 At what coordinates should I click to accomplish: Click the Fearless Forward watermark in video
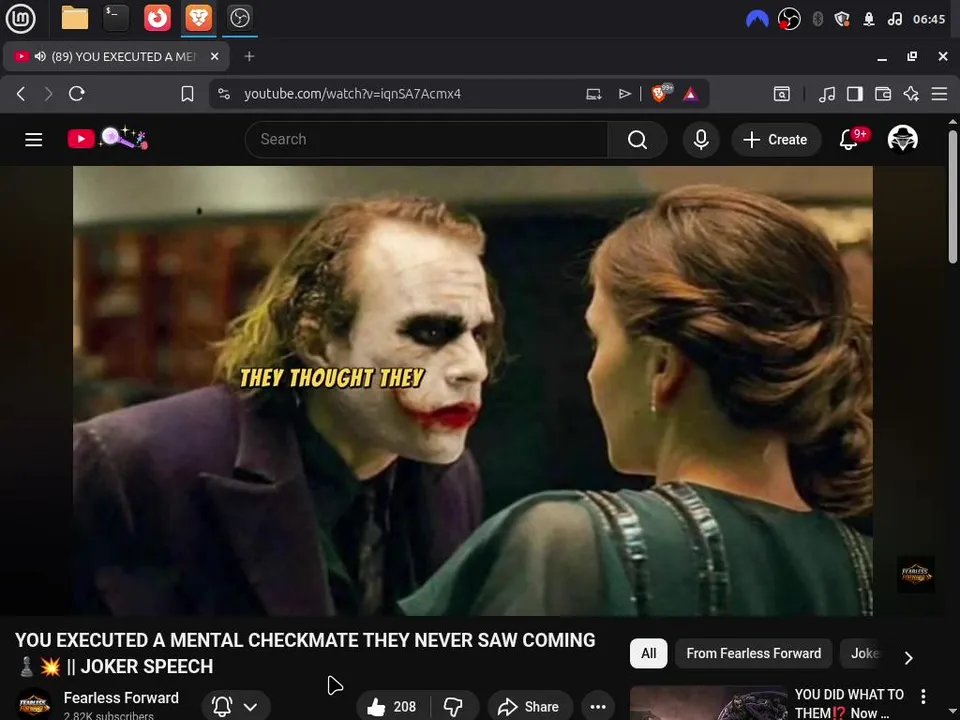(x=916, y=574)
